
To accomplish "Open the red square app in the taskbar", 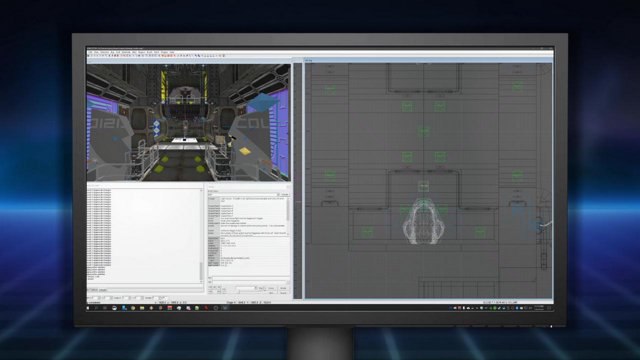I will pyautogui.click(x=169, y=308).
